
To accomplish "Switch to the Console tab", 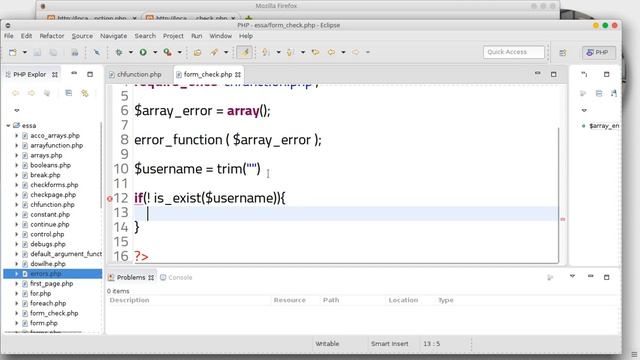I will 176,278.
